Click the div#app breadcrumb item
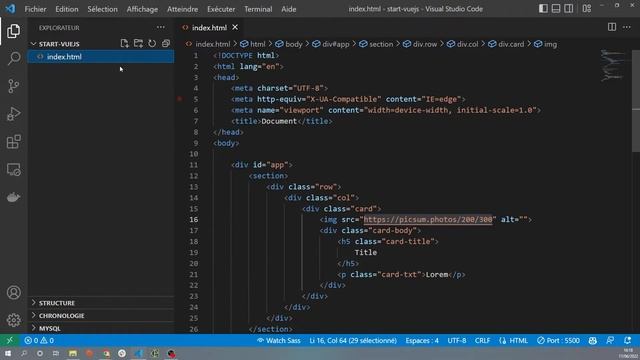 coord(331,44)
